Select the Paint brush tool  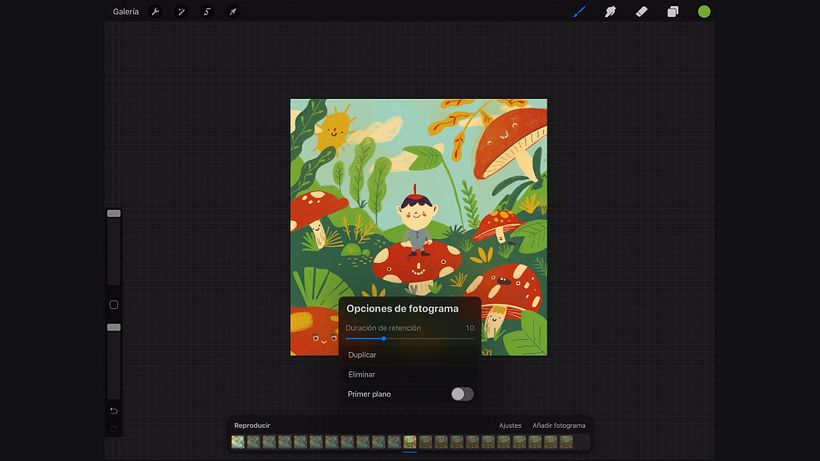tap(579, 11)
